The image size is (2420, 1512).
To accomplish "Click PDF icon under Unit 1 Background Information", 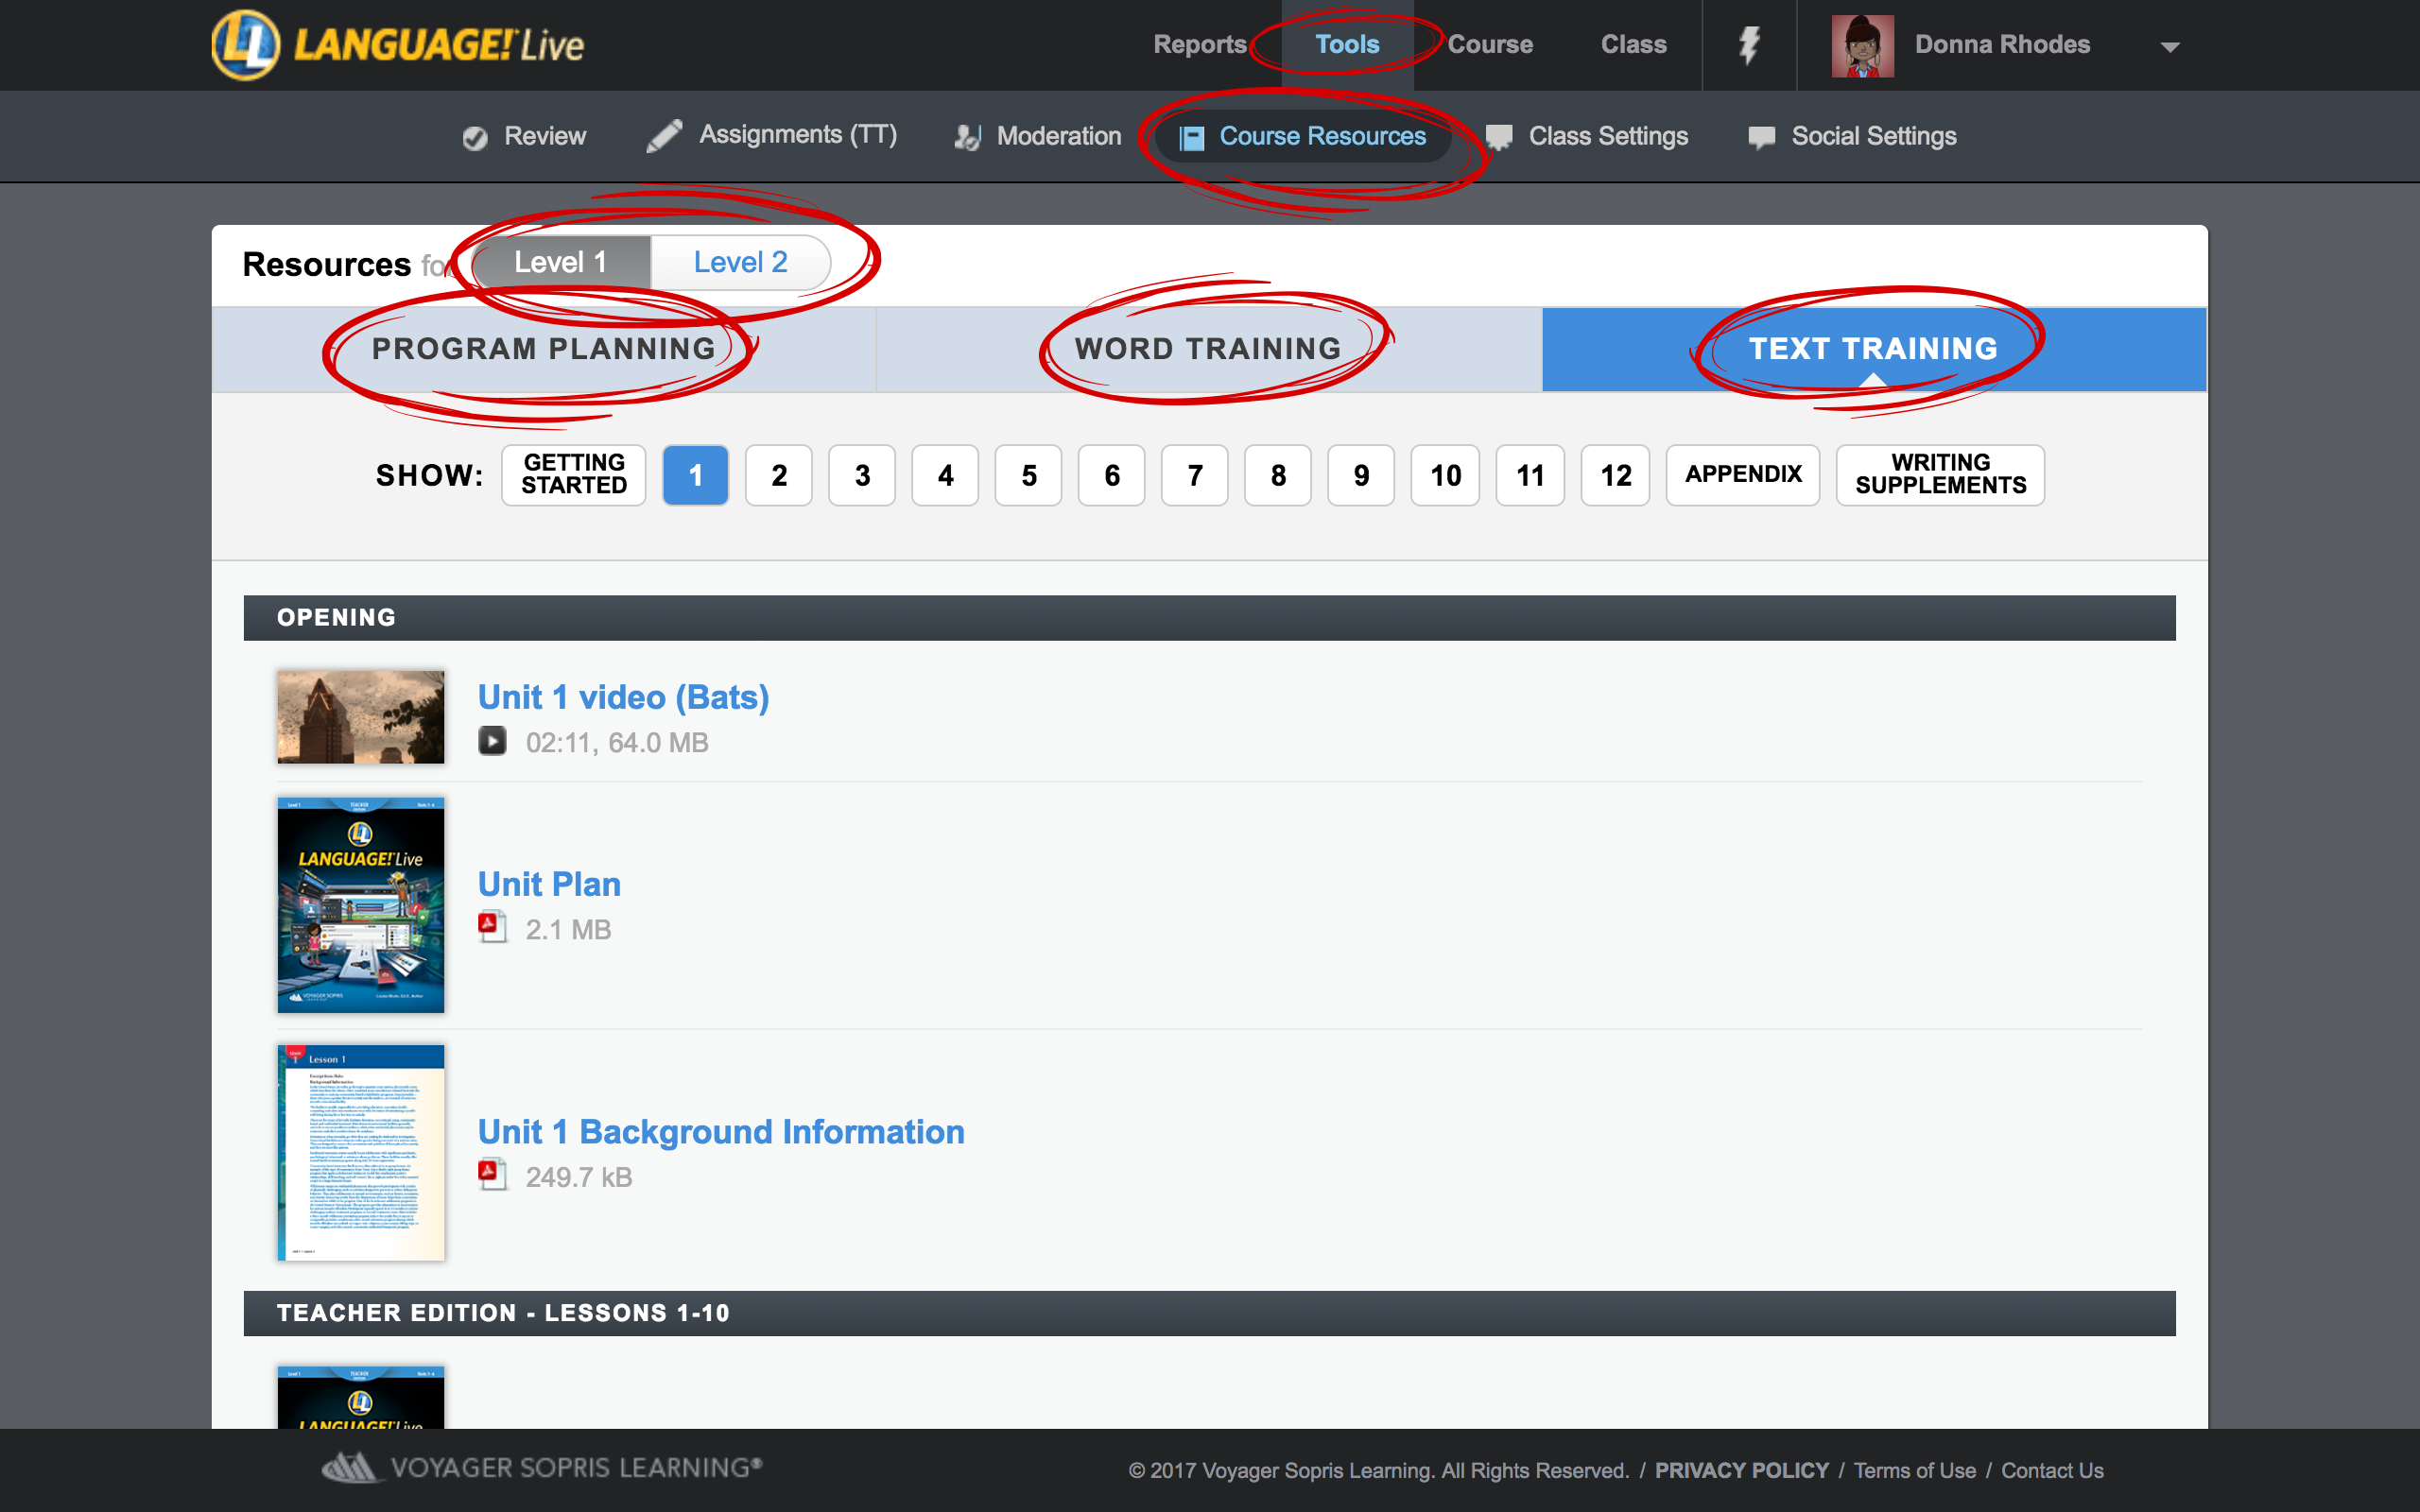I will coord(492,1174).
